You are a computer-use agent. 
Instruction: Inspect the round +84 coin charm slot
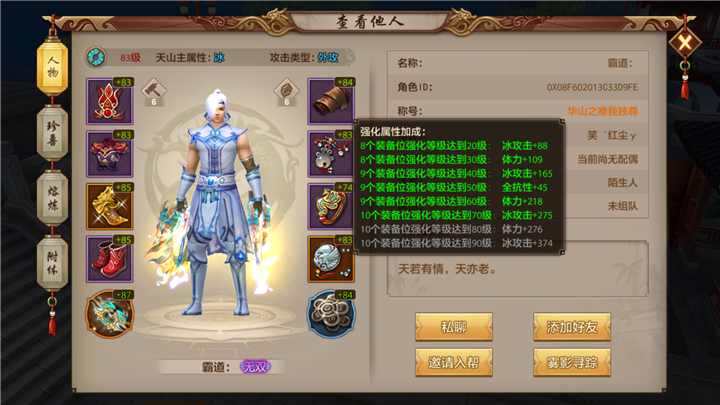[331, 314]
